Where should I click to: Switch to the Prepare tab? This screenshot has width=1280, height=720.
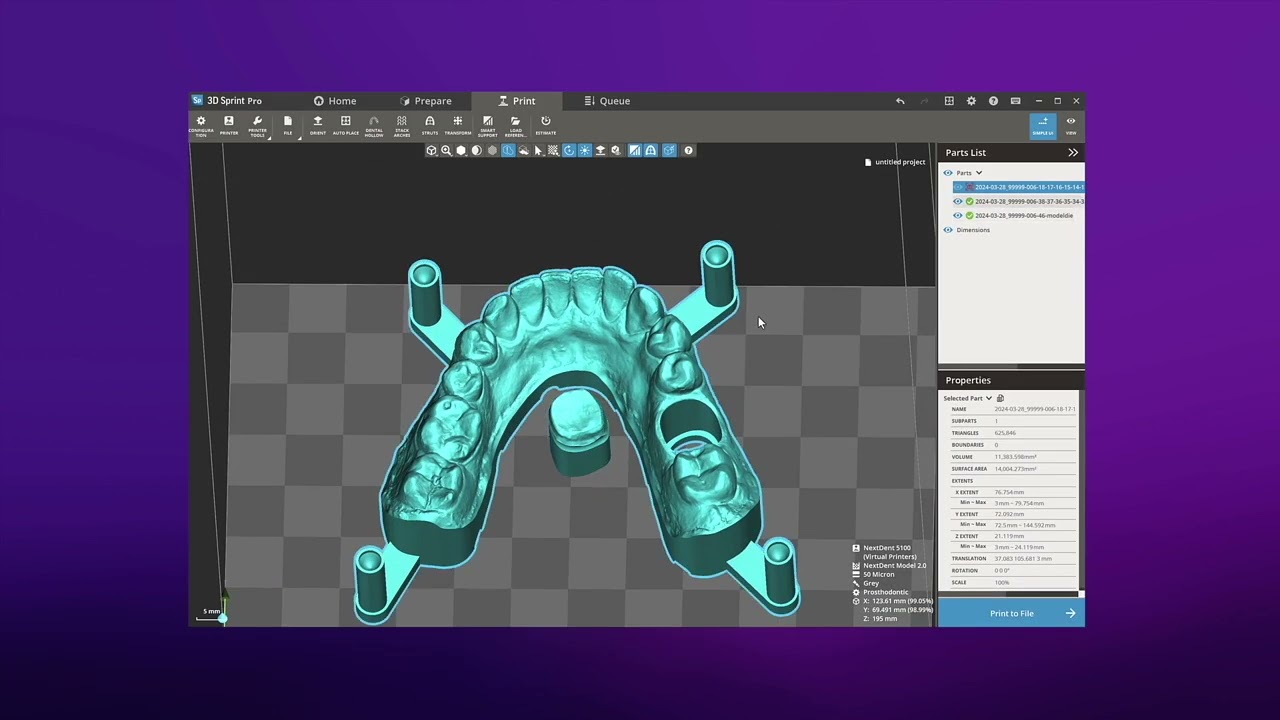click(426, 101)
